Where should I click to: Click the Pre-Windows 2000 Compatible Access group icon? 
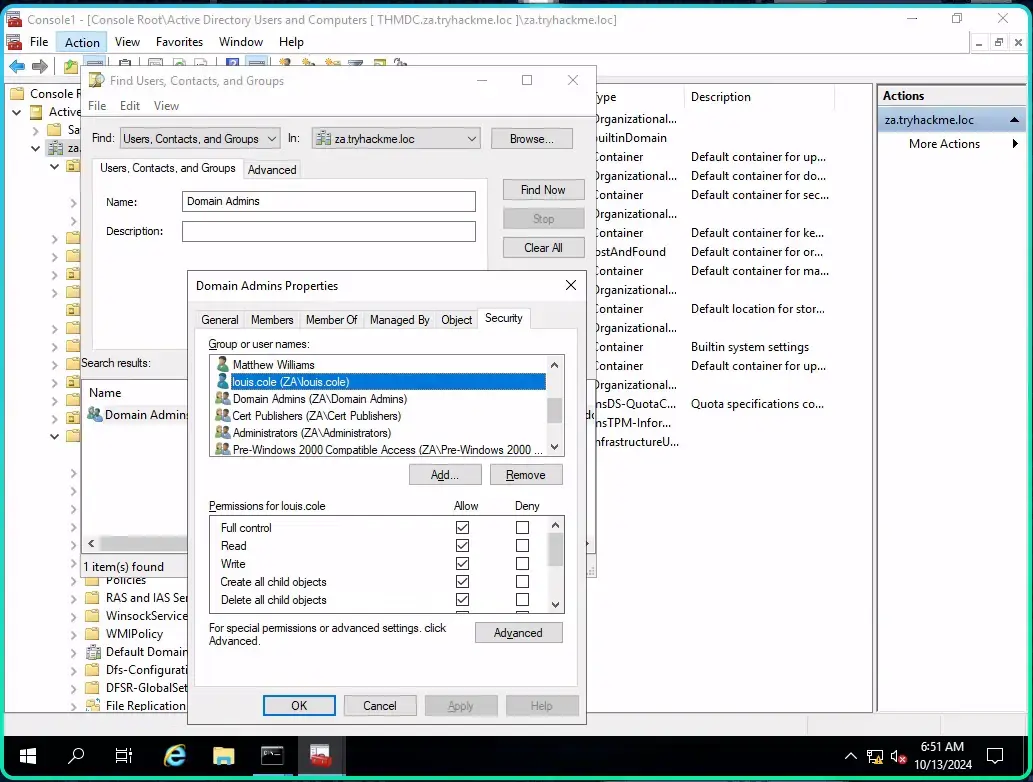(223, 449)
